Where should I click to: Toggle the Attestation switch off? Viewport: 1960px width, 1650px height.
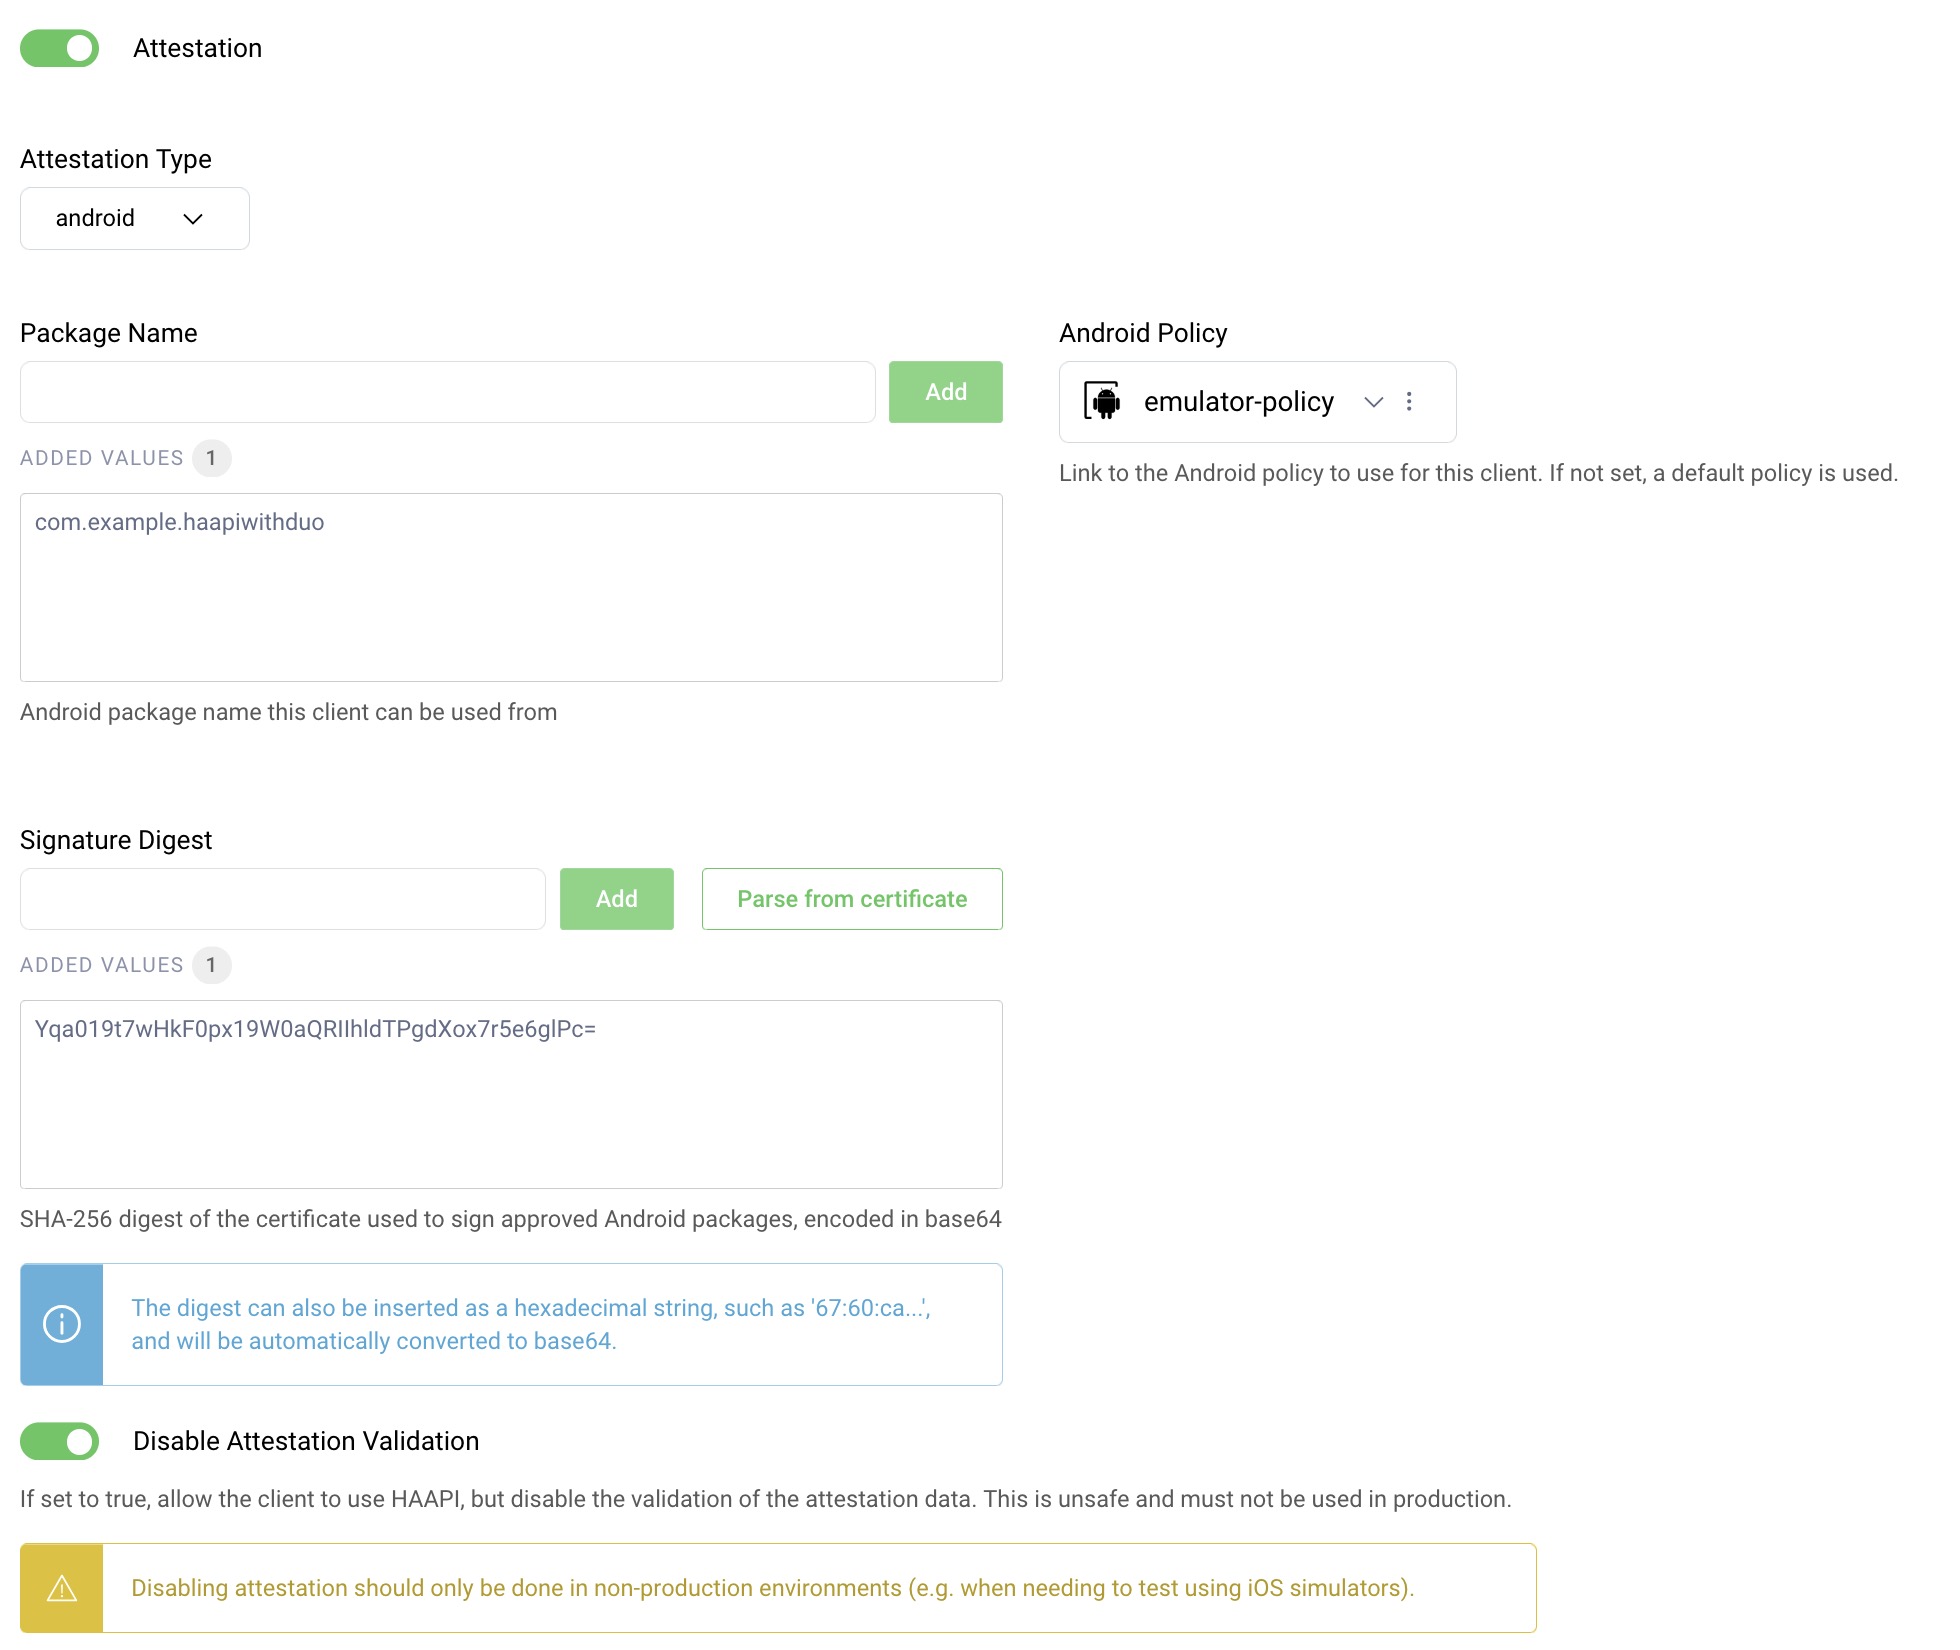[x=60, y=48]
